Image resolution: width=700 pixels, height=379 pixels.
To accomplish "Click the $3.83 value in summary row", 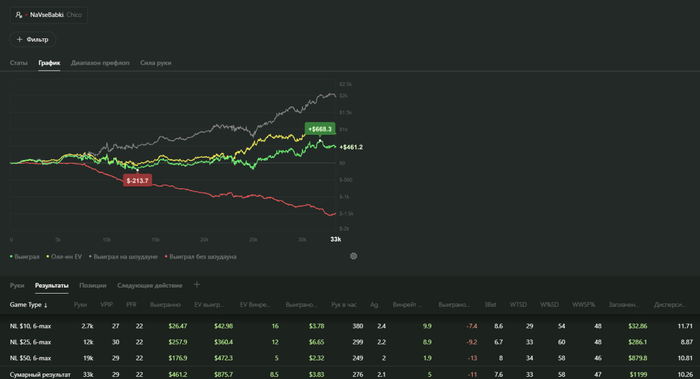I will click(317, 375).
